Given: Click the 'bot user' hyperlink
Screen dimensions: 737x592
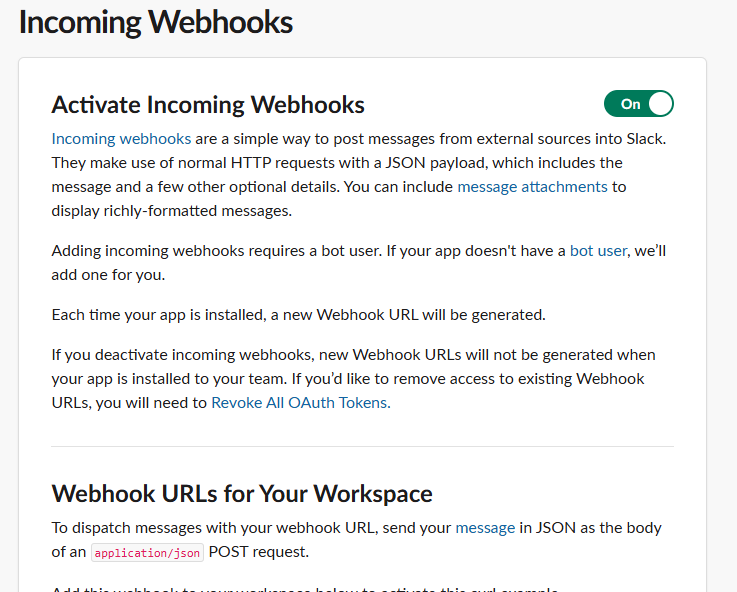Looking at the screenshot, I should (597, 250).
